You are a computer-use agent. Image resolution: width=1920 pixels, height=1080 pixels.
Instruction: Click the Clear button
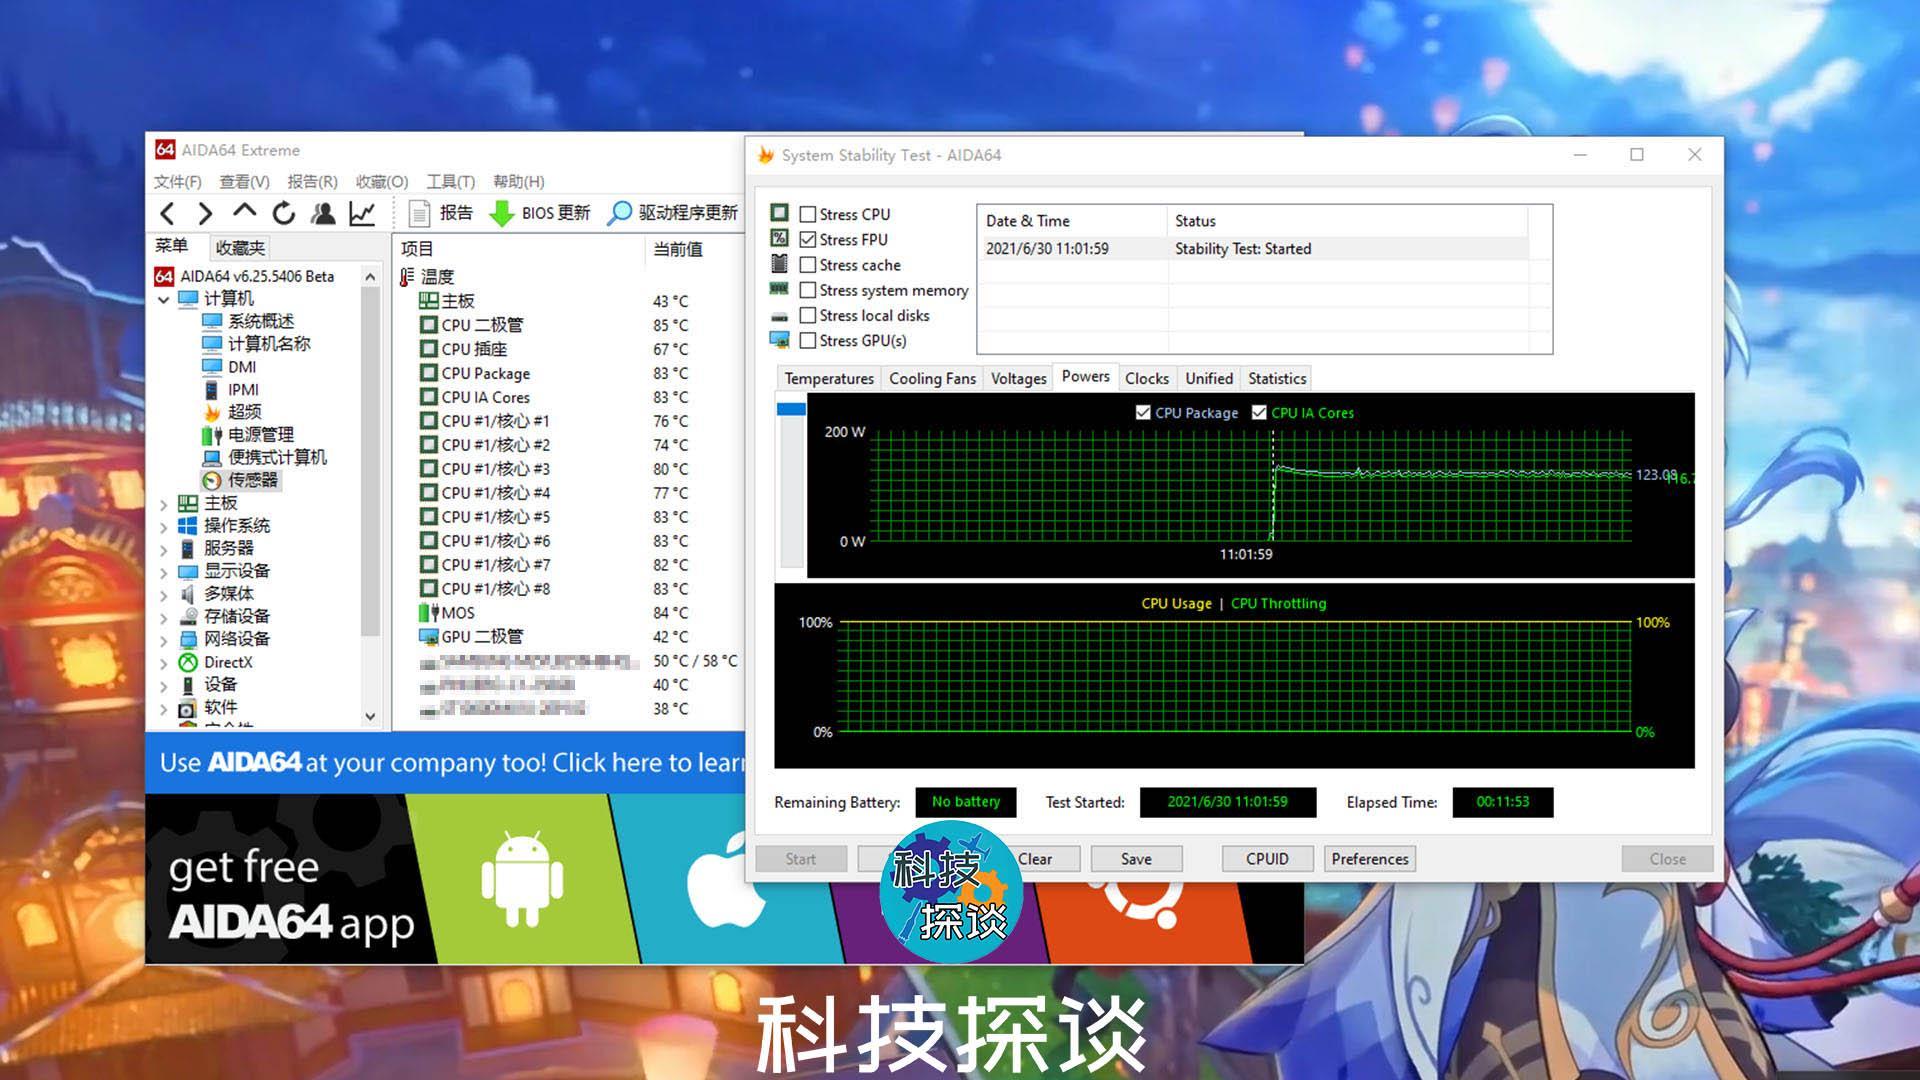[1035, 859]
